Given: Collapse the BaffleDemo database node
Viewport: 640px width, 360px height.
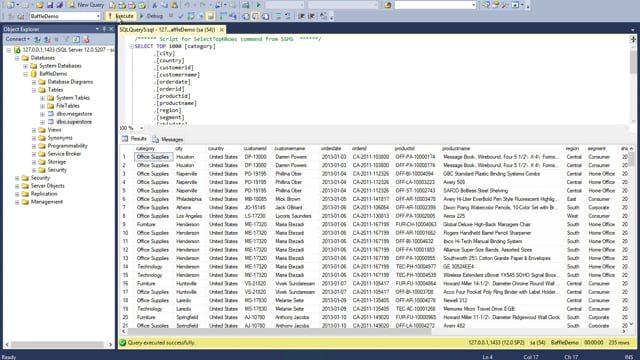Looking at the screenshot, I should point(25,74).
